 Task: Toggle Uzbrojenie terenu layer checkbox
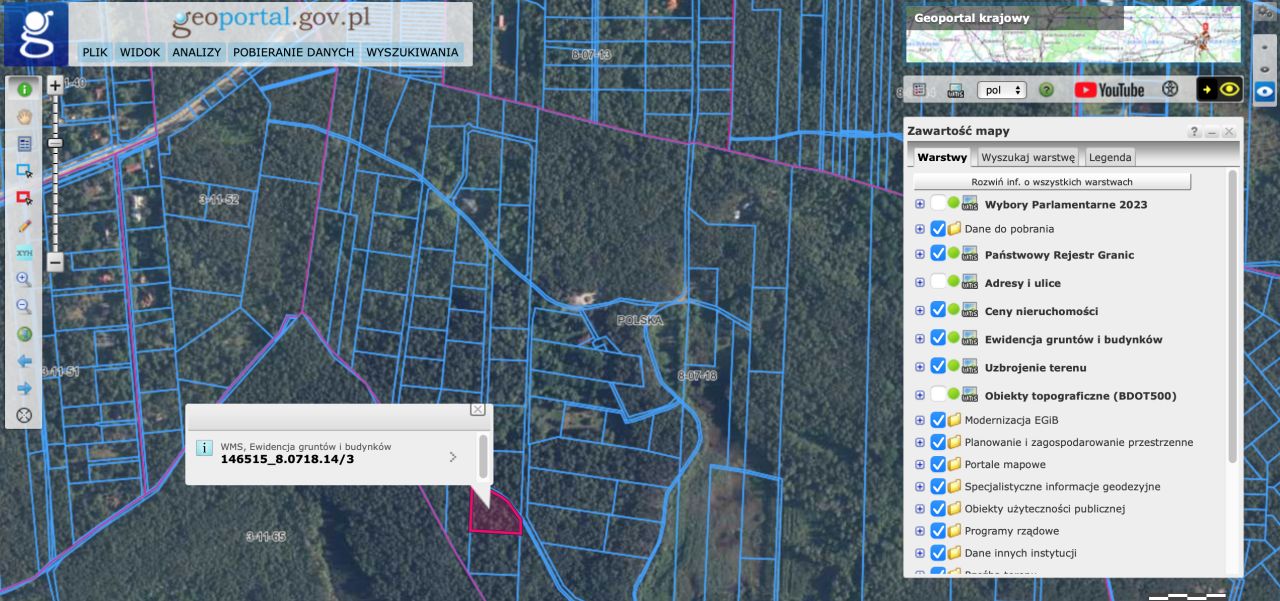938,367
